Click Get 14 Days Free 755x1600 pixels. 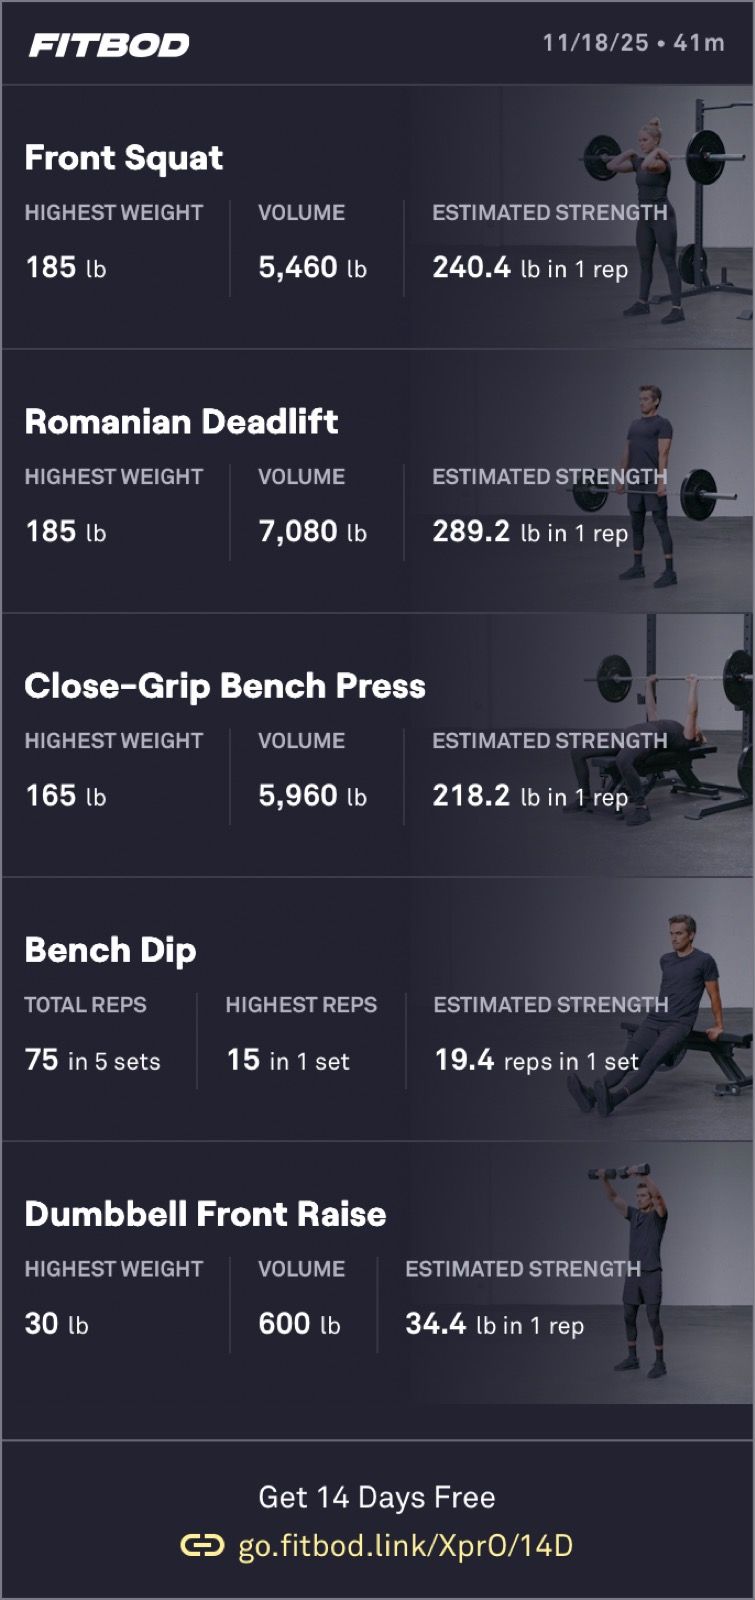click(377, 1497)
